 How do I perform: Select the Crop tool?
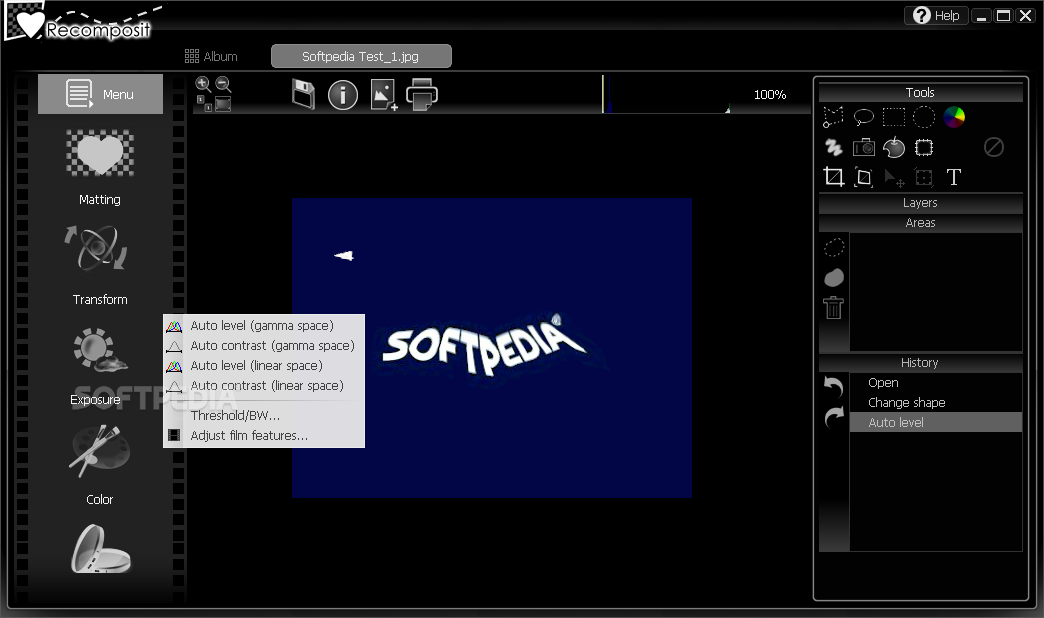point(834,177)
